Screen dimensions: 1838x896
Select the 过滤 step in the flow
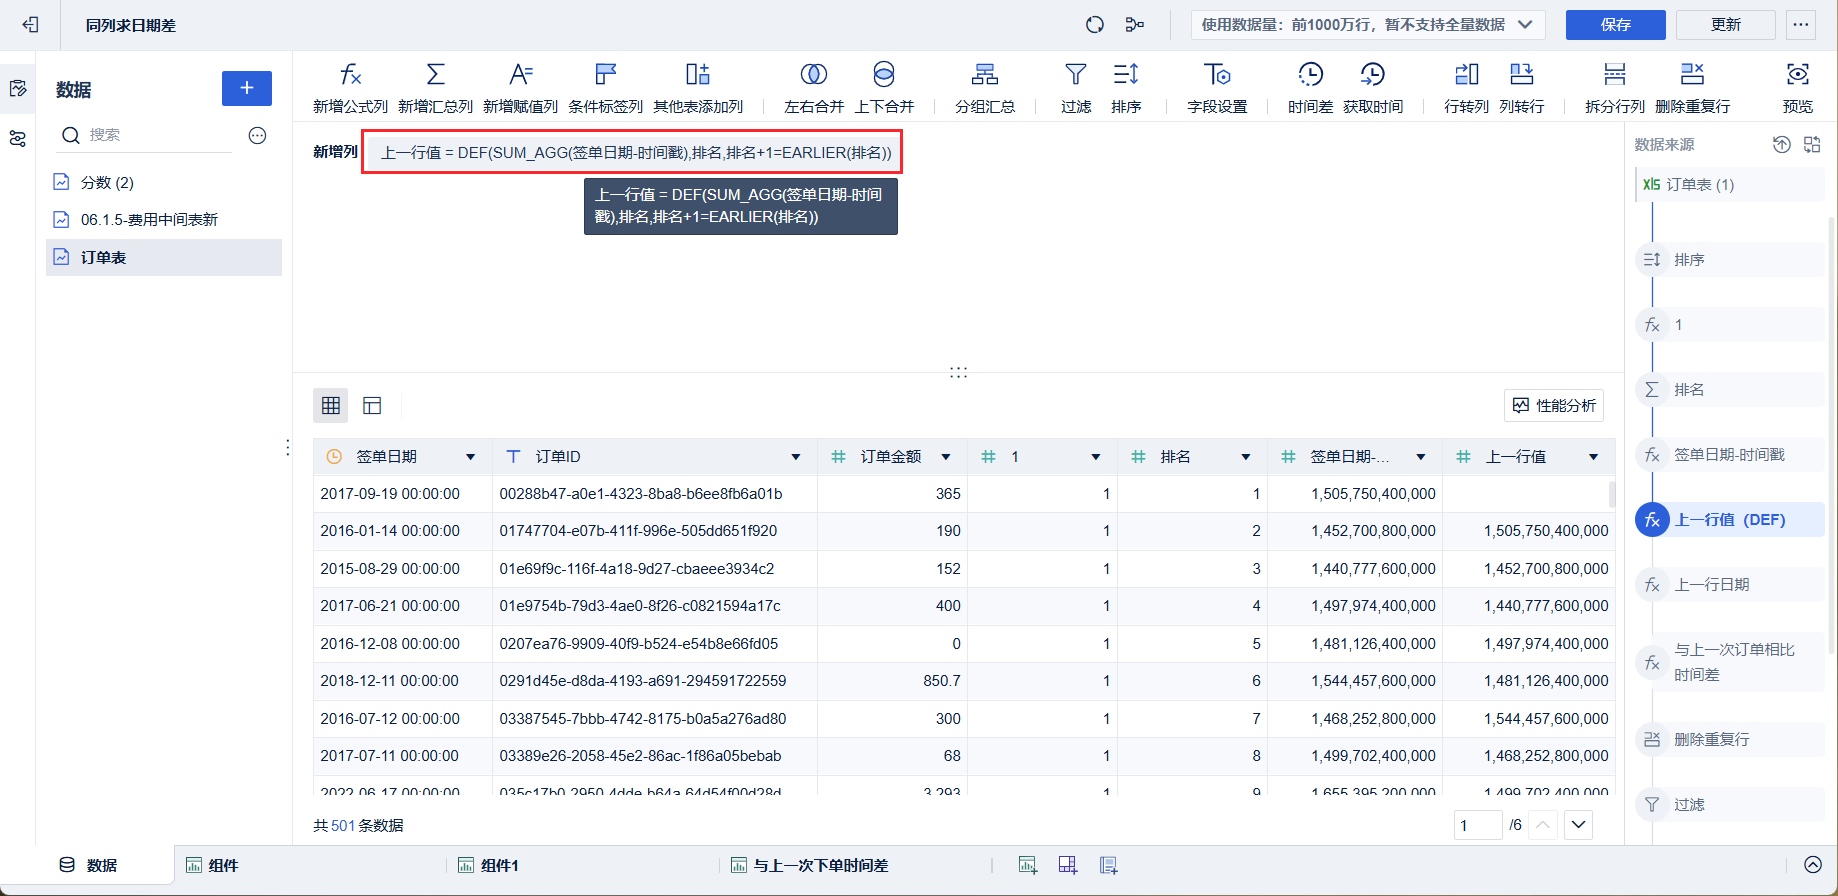tap(1730, 805)
